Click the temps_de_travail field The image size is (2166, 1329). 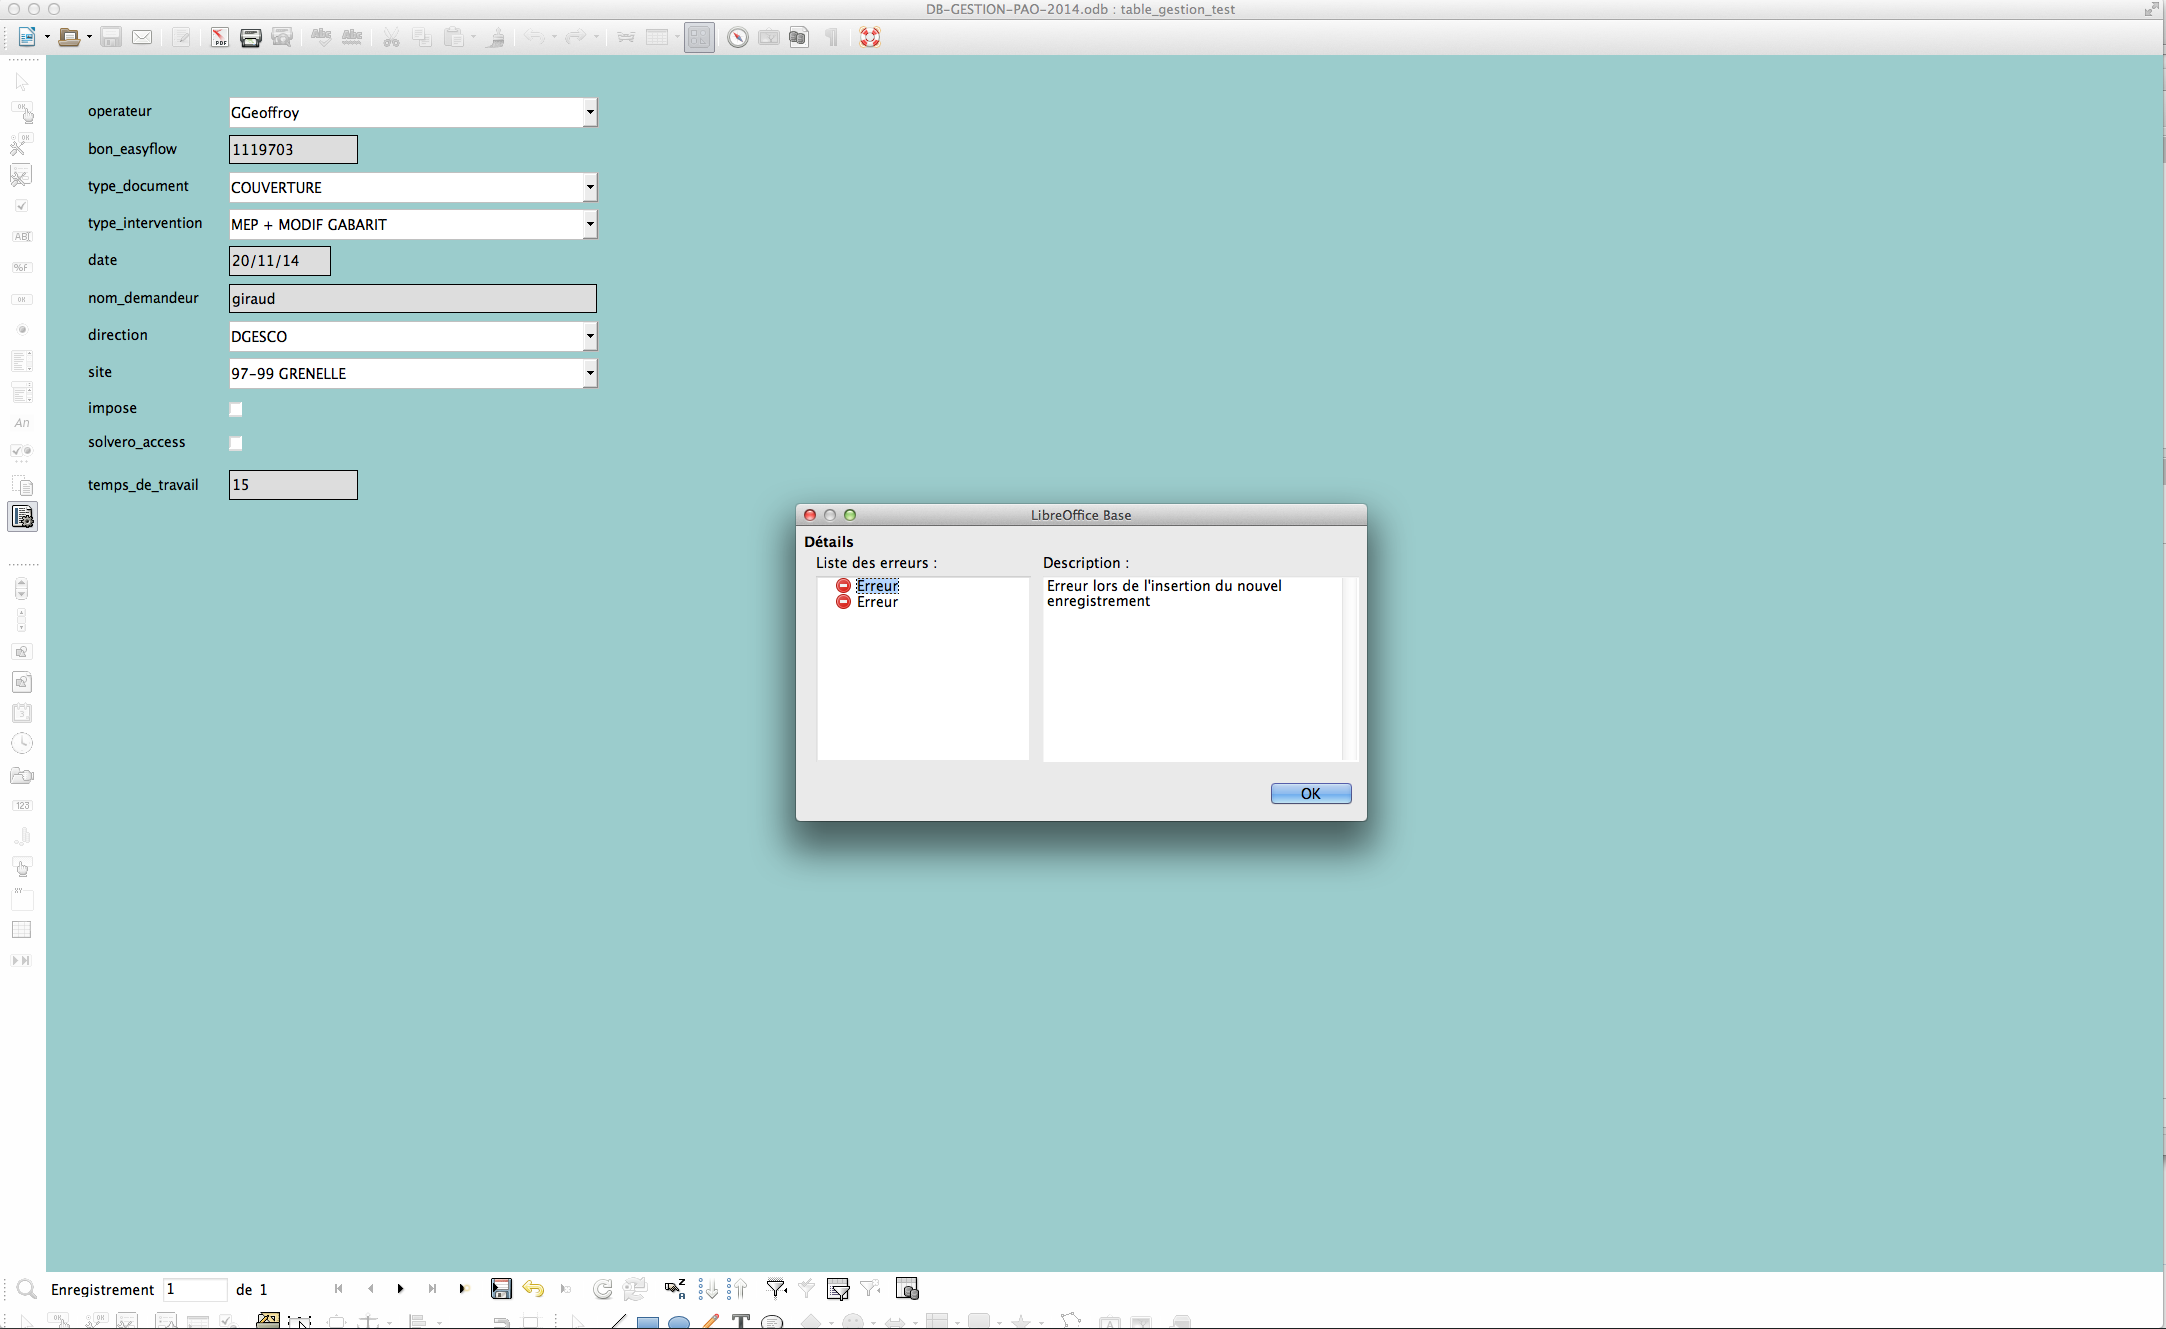coord(293,485)
